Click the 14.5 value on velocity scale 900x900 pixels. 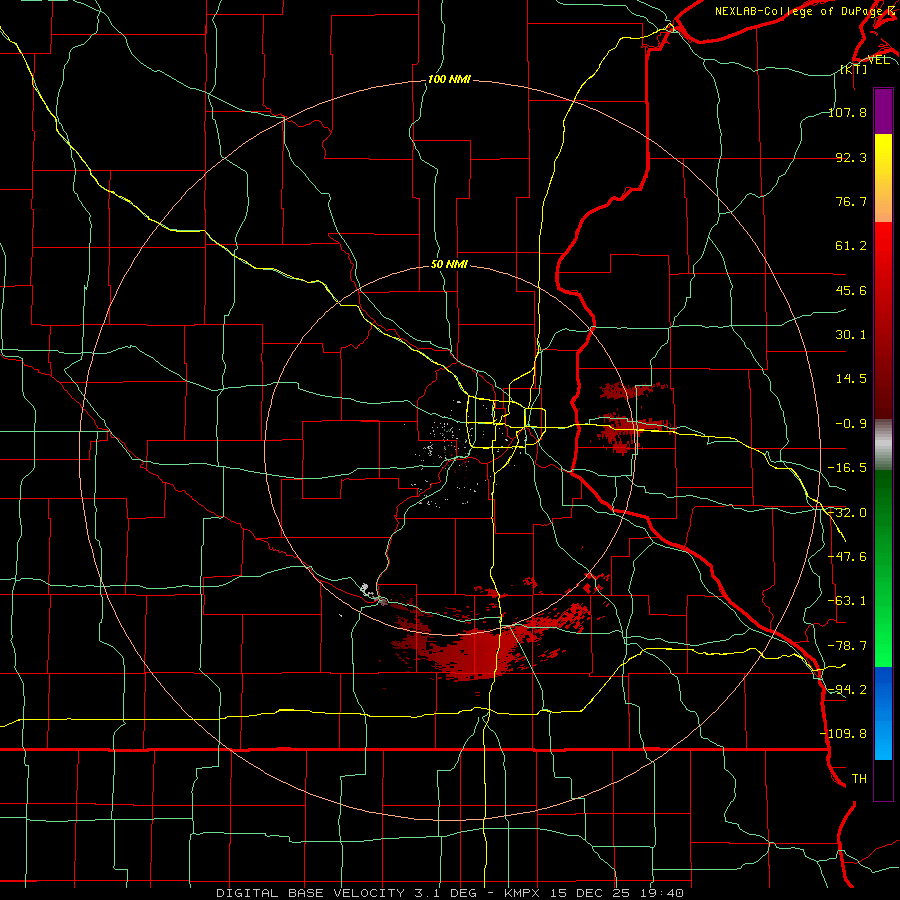(851, 379)
